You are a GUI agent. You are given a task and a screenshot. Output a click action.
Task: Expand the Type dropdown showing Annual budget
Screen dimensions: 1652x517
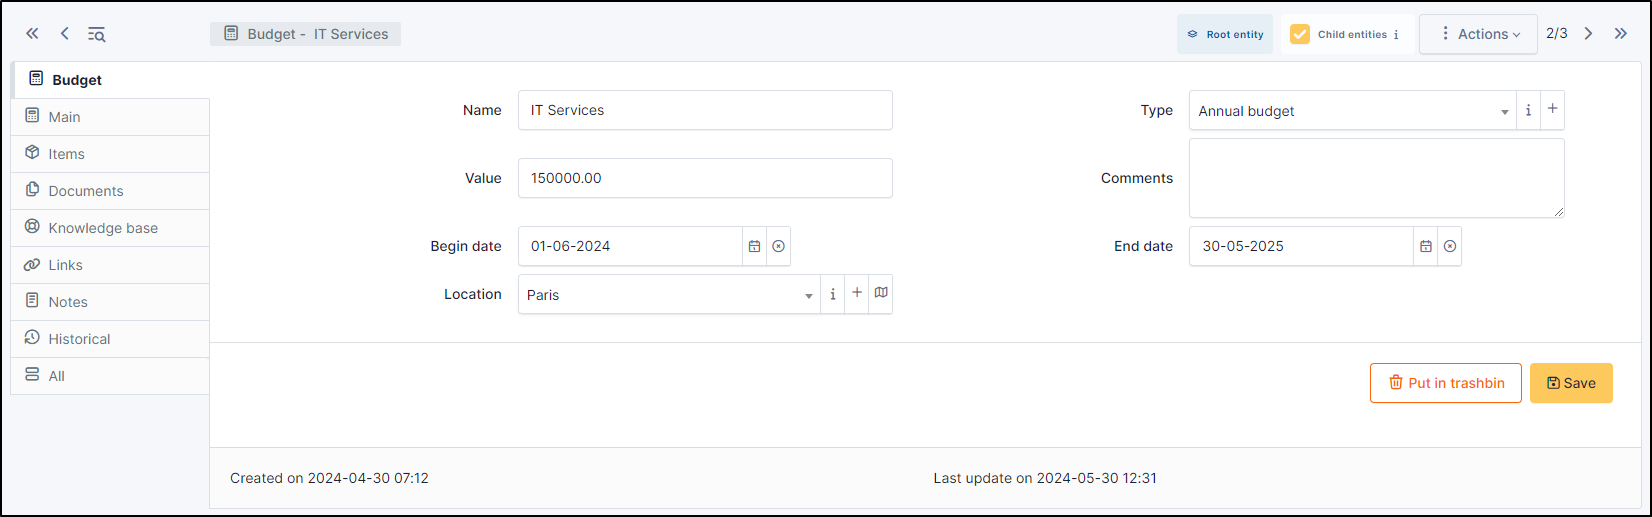[x=1352, y=111]
